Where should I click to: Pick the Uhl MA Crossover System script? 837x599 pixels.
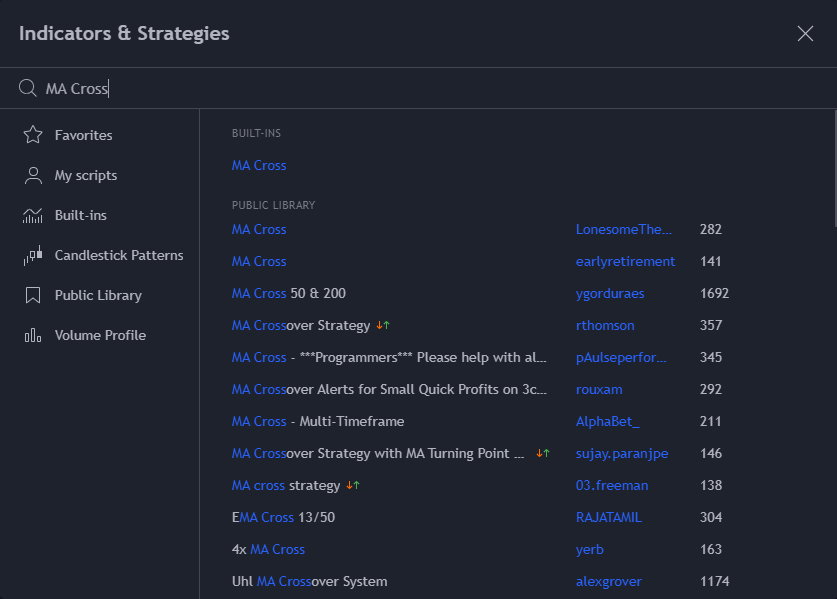click(x=309, y=581)
